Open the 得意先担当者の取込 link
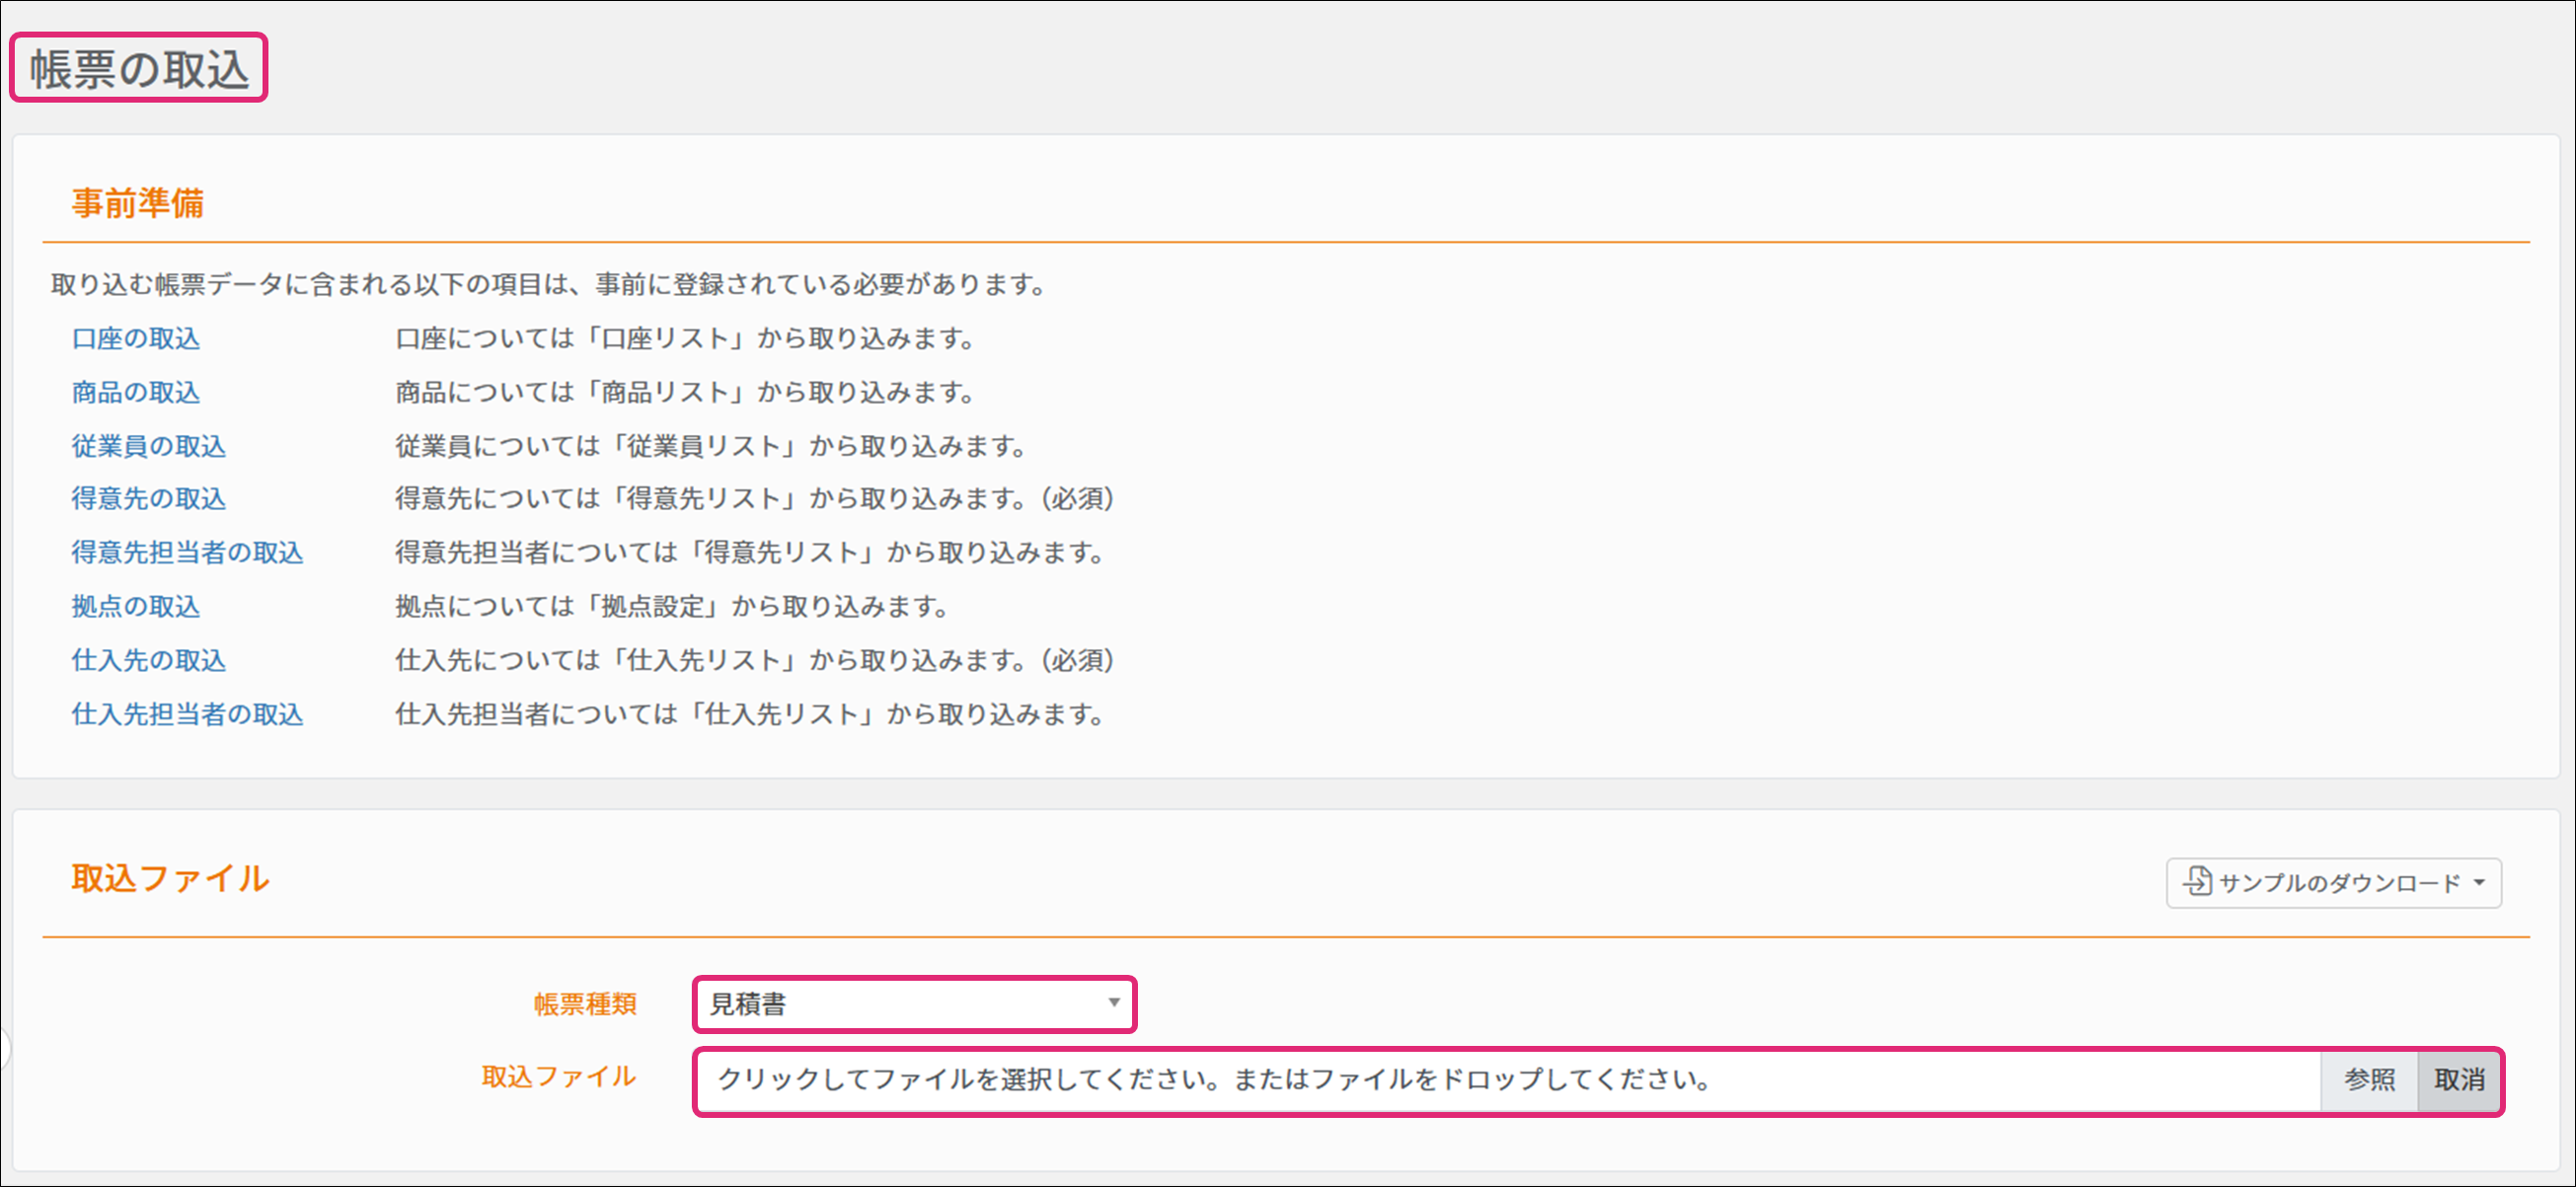Viewport: 2576px width, 1187px height. tap(187, 553)
